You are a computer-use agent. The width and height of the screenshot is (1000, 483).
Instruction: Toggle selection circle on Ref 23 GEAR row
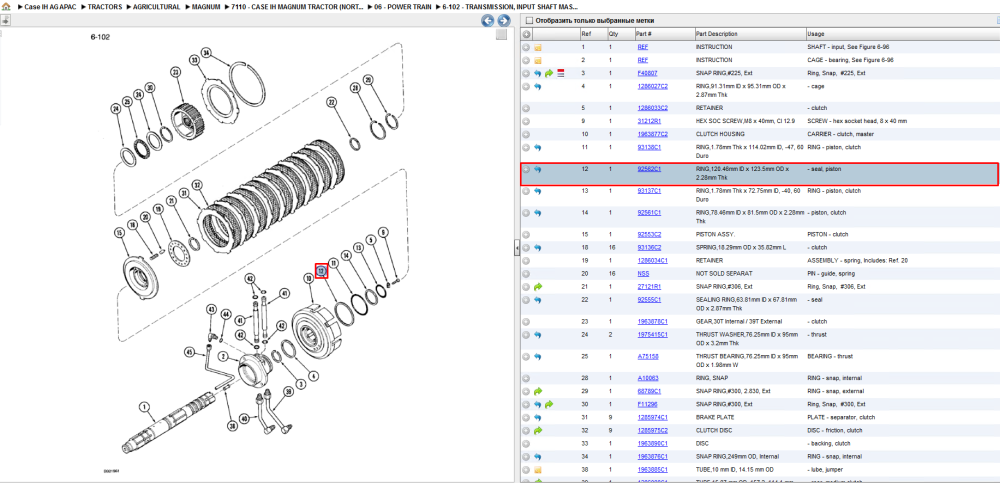coord(526,322)
